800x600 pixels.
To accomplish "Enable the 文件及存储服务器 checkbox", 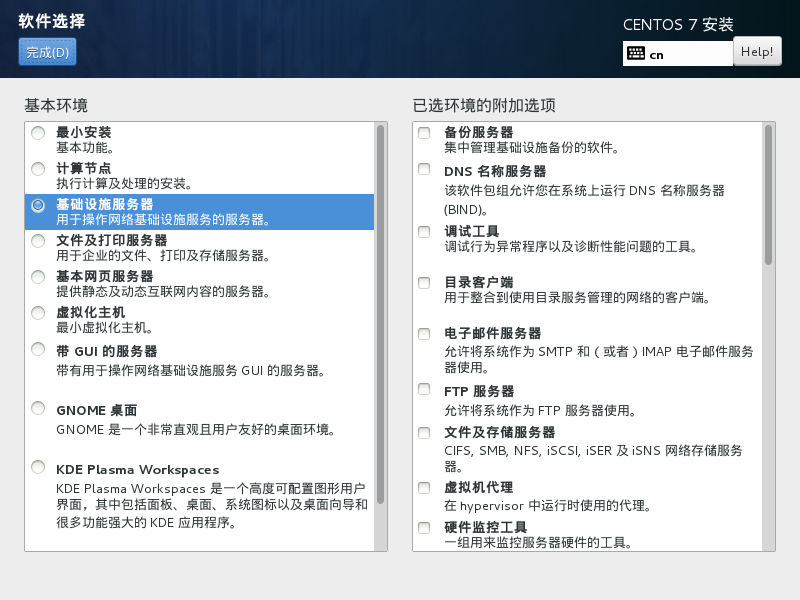I will pos(424,433).
